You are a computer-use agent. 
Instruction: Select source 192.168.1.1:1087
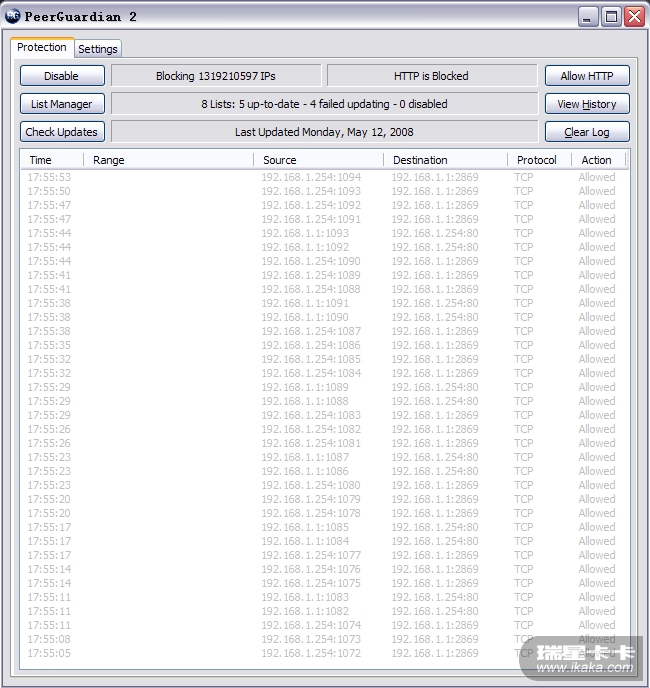click(305, 457)
